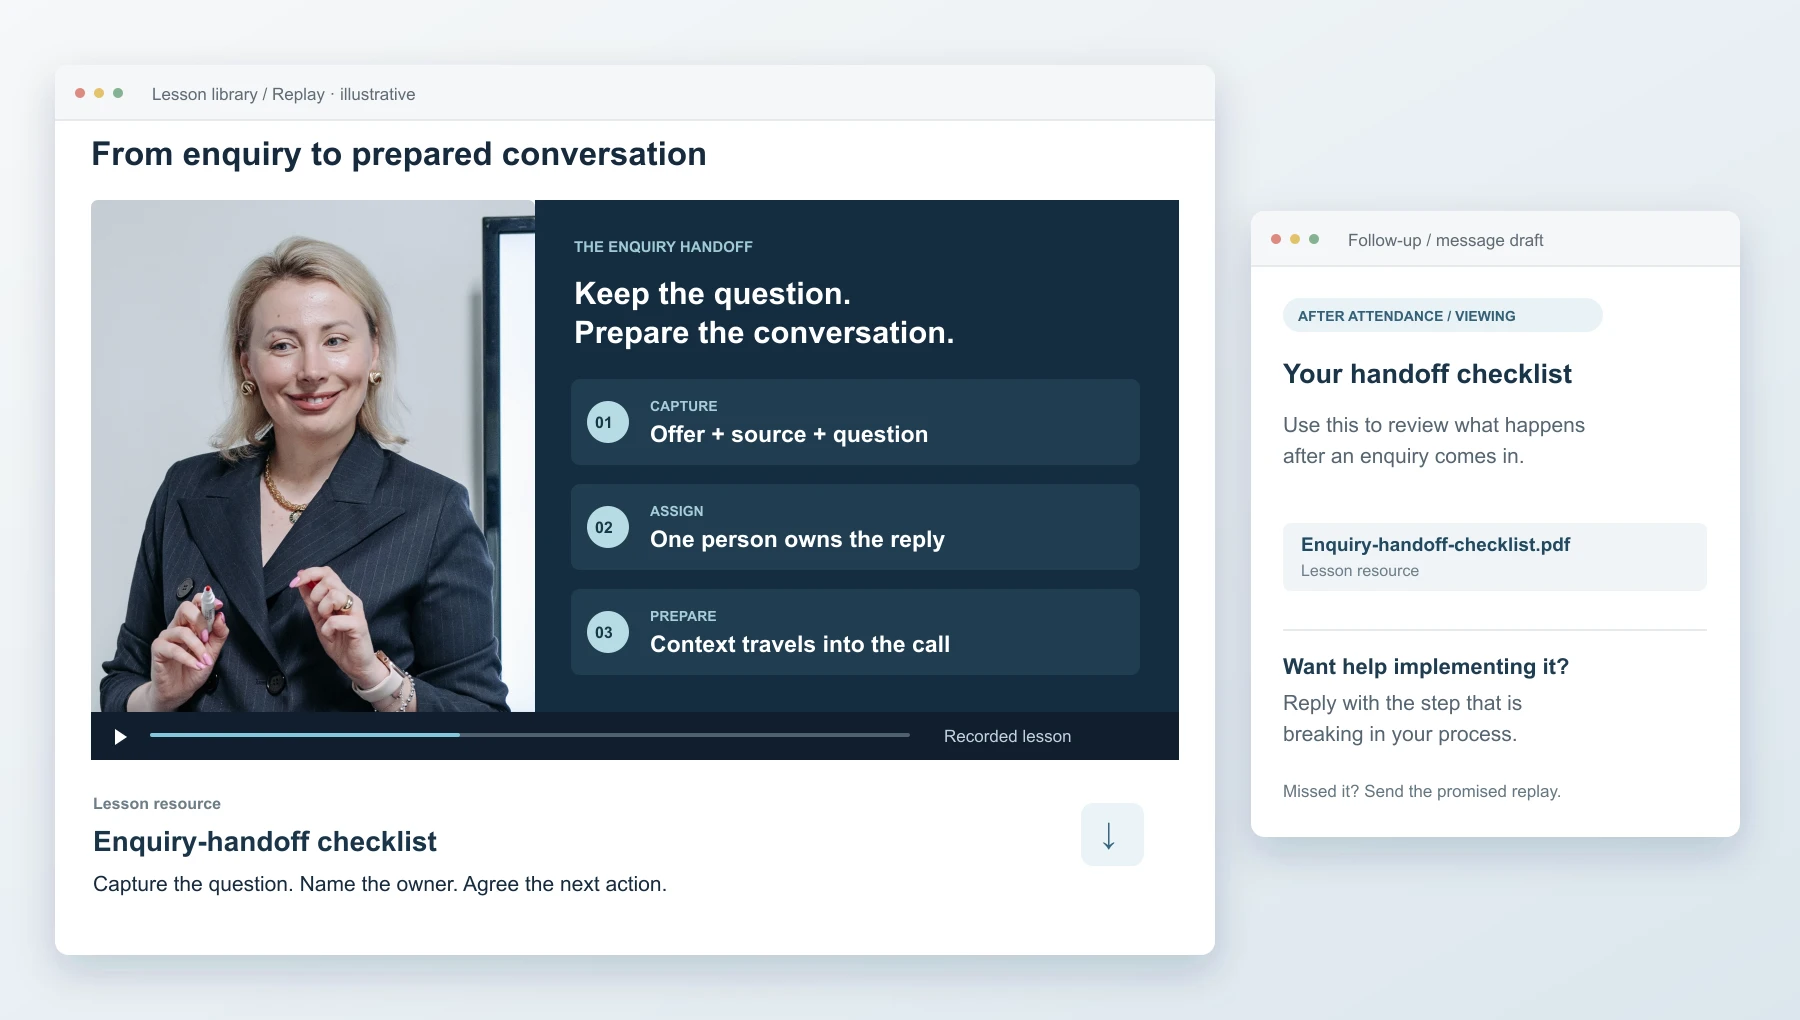Click yellow dot in Follow-up message draft window
The image size is (1800, 1020).
click(1295, 239)
